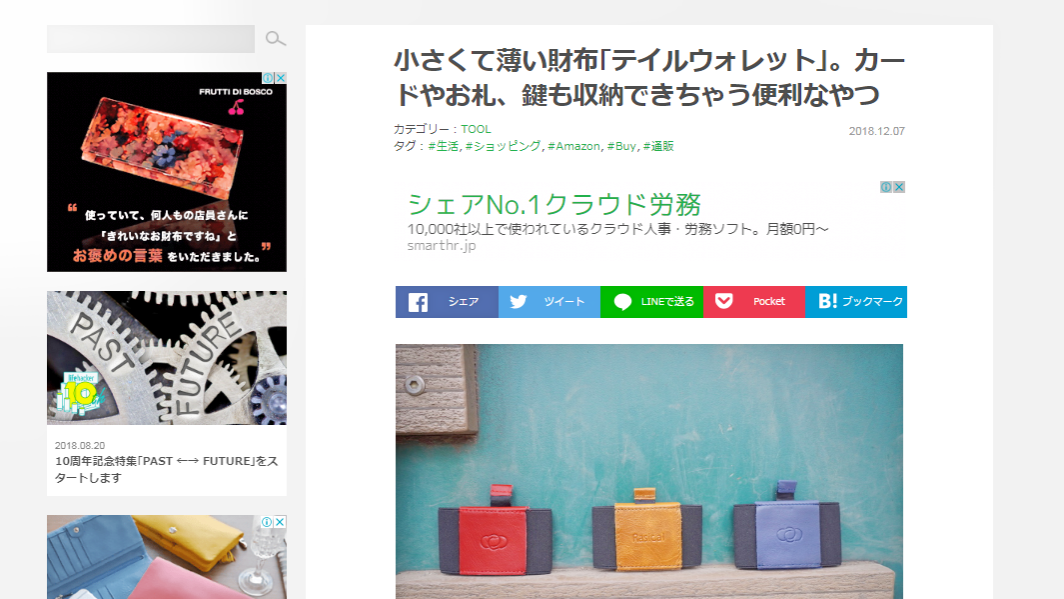1064x599 pixels.
Task: Open ad info icon on SmartHR banner
Action: pyautogui.click(x=886, y=187)
